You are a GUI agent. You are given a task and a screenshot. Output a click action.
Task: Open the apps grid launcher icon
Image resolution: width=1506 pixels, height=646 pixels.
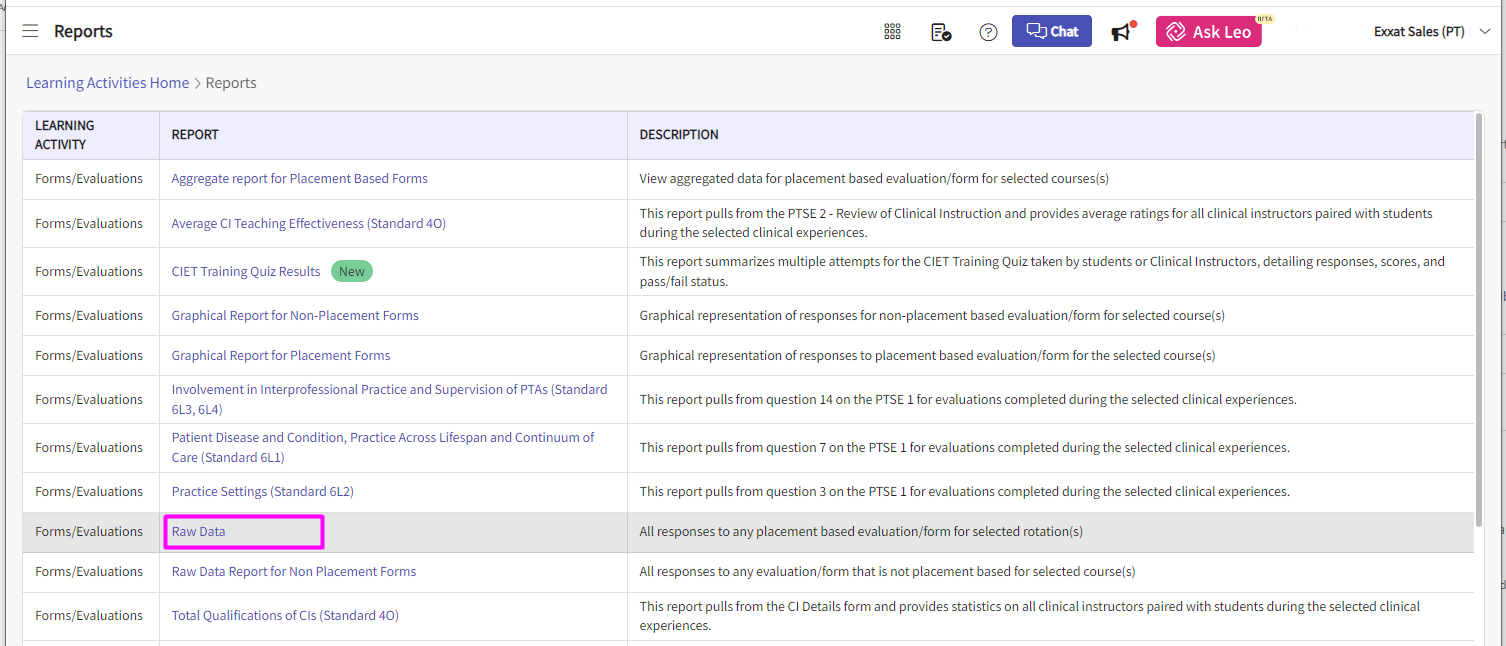[892, 32]
